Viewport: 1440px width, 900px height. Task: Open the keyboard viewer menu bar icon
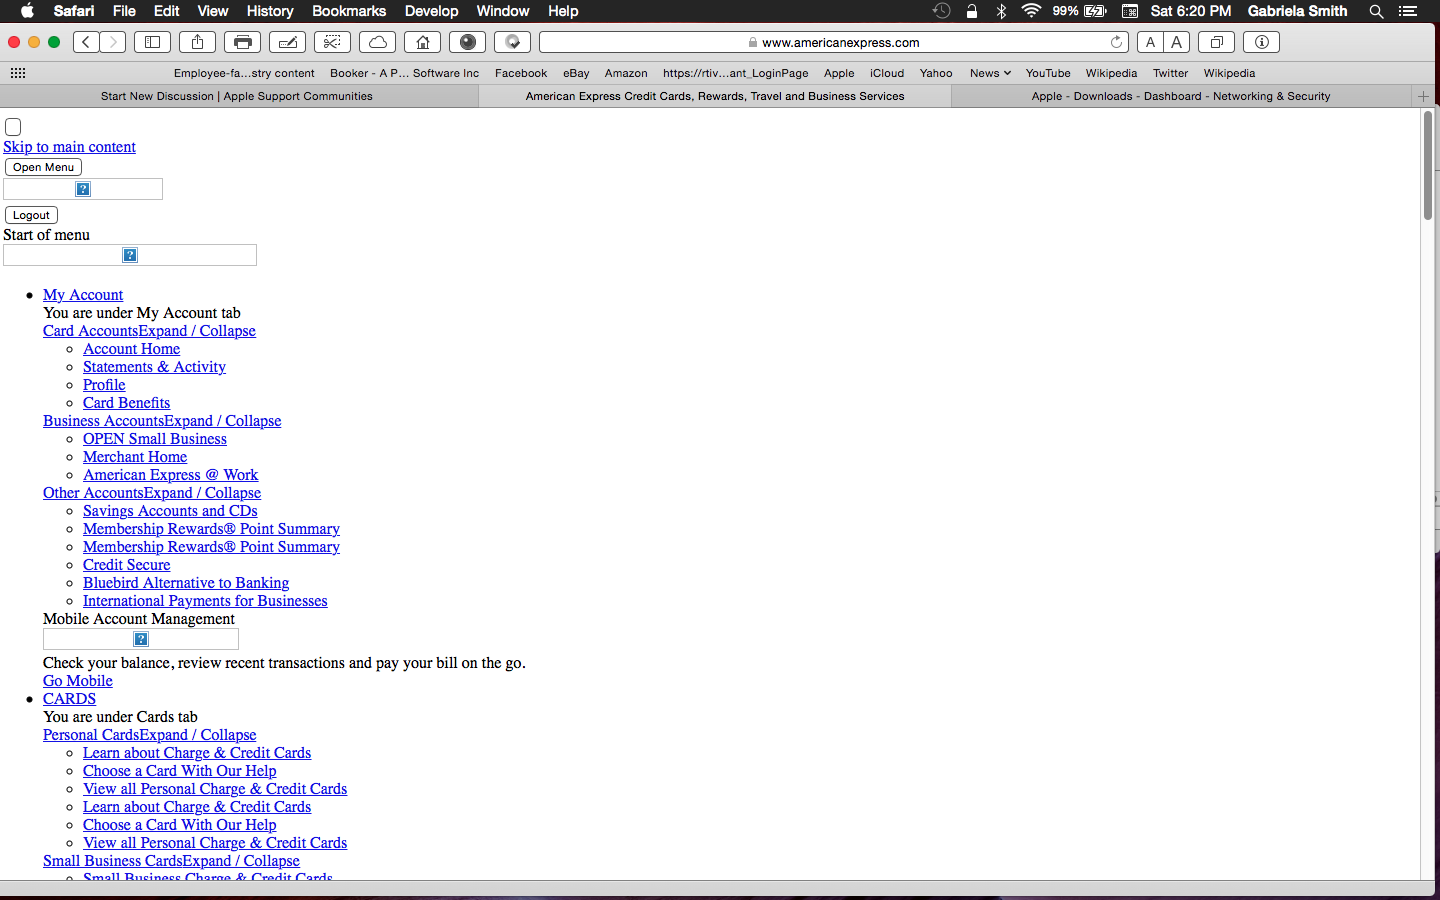click(1130, 11)
